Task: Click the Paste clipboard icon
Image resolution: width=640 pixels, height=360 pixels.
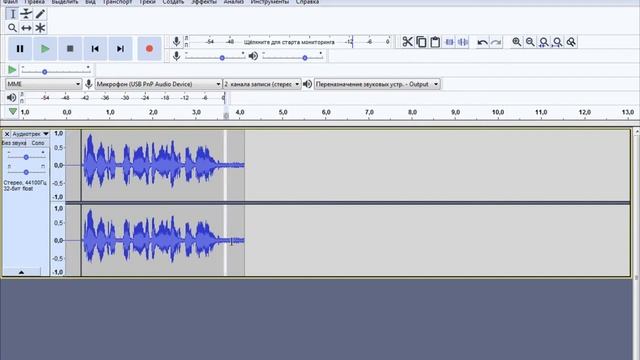Action: tap(435, 42)
